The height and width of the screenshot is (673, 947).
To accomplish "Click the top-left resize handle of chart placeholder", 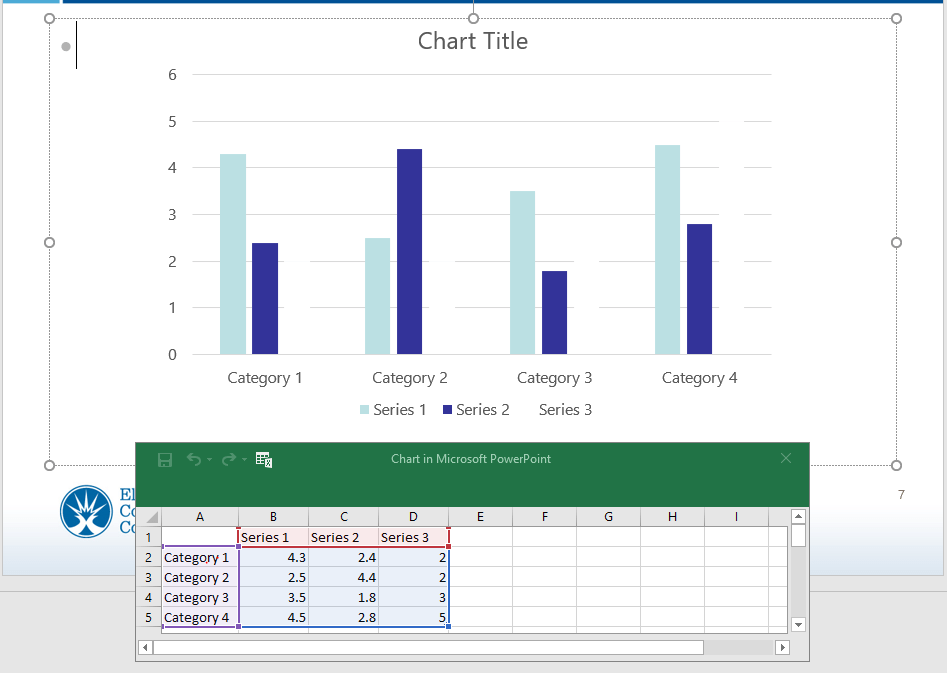I will (x=50, y=19).
